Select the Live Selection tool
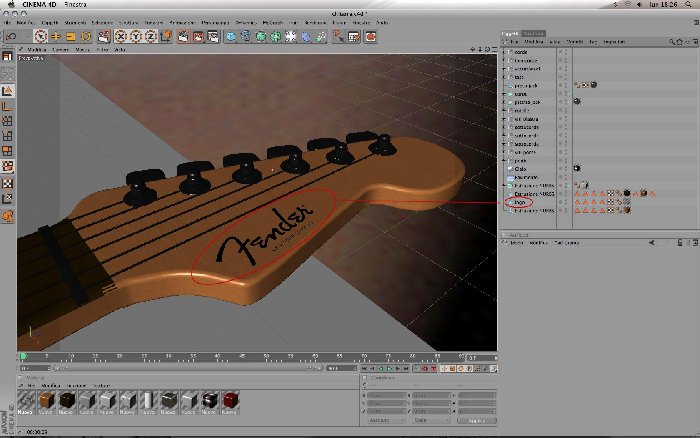 (x=41, y=36)
